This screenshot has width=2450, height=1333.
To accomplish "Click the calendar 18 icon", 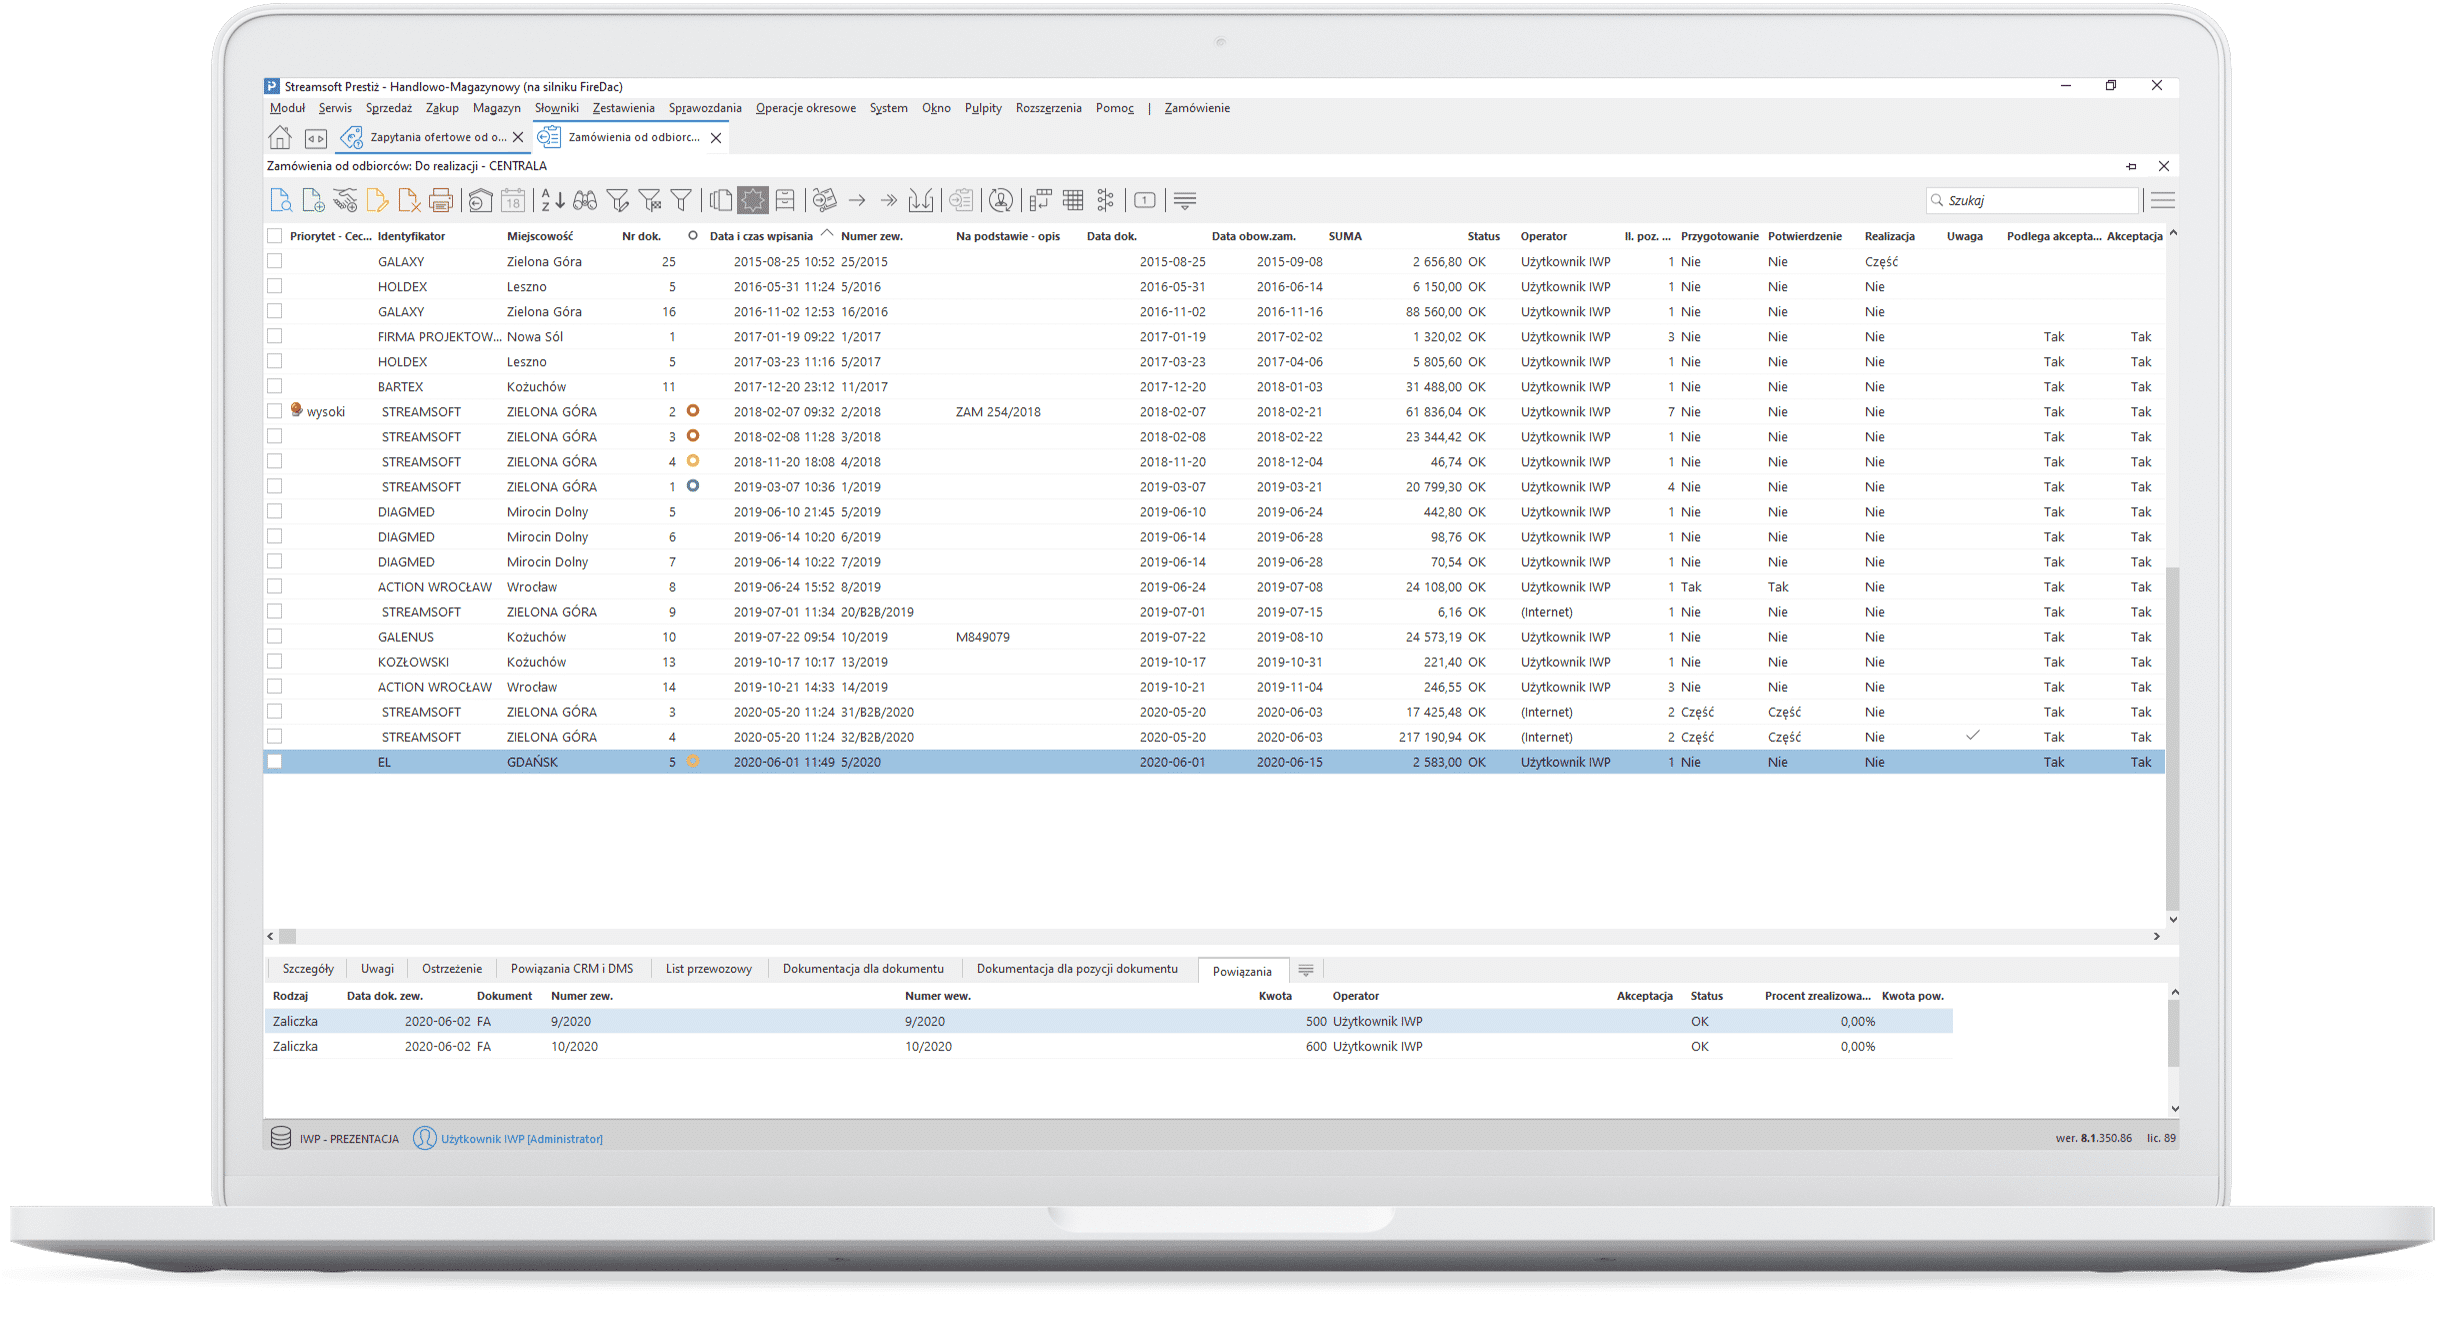I will pyautogui.click(x=513, y=201).
